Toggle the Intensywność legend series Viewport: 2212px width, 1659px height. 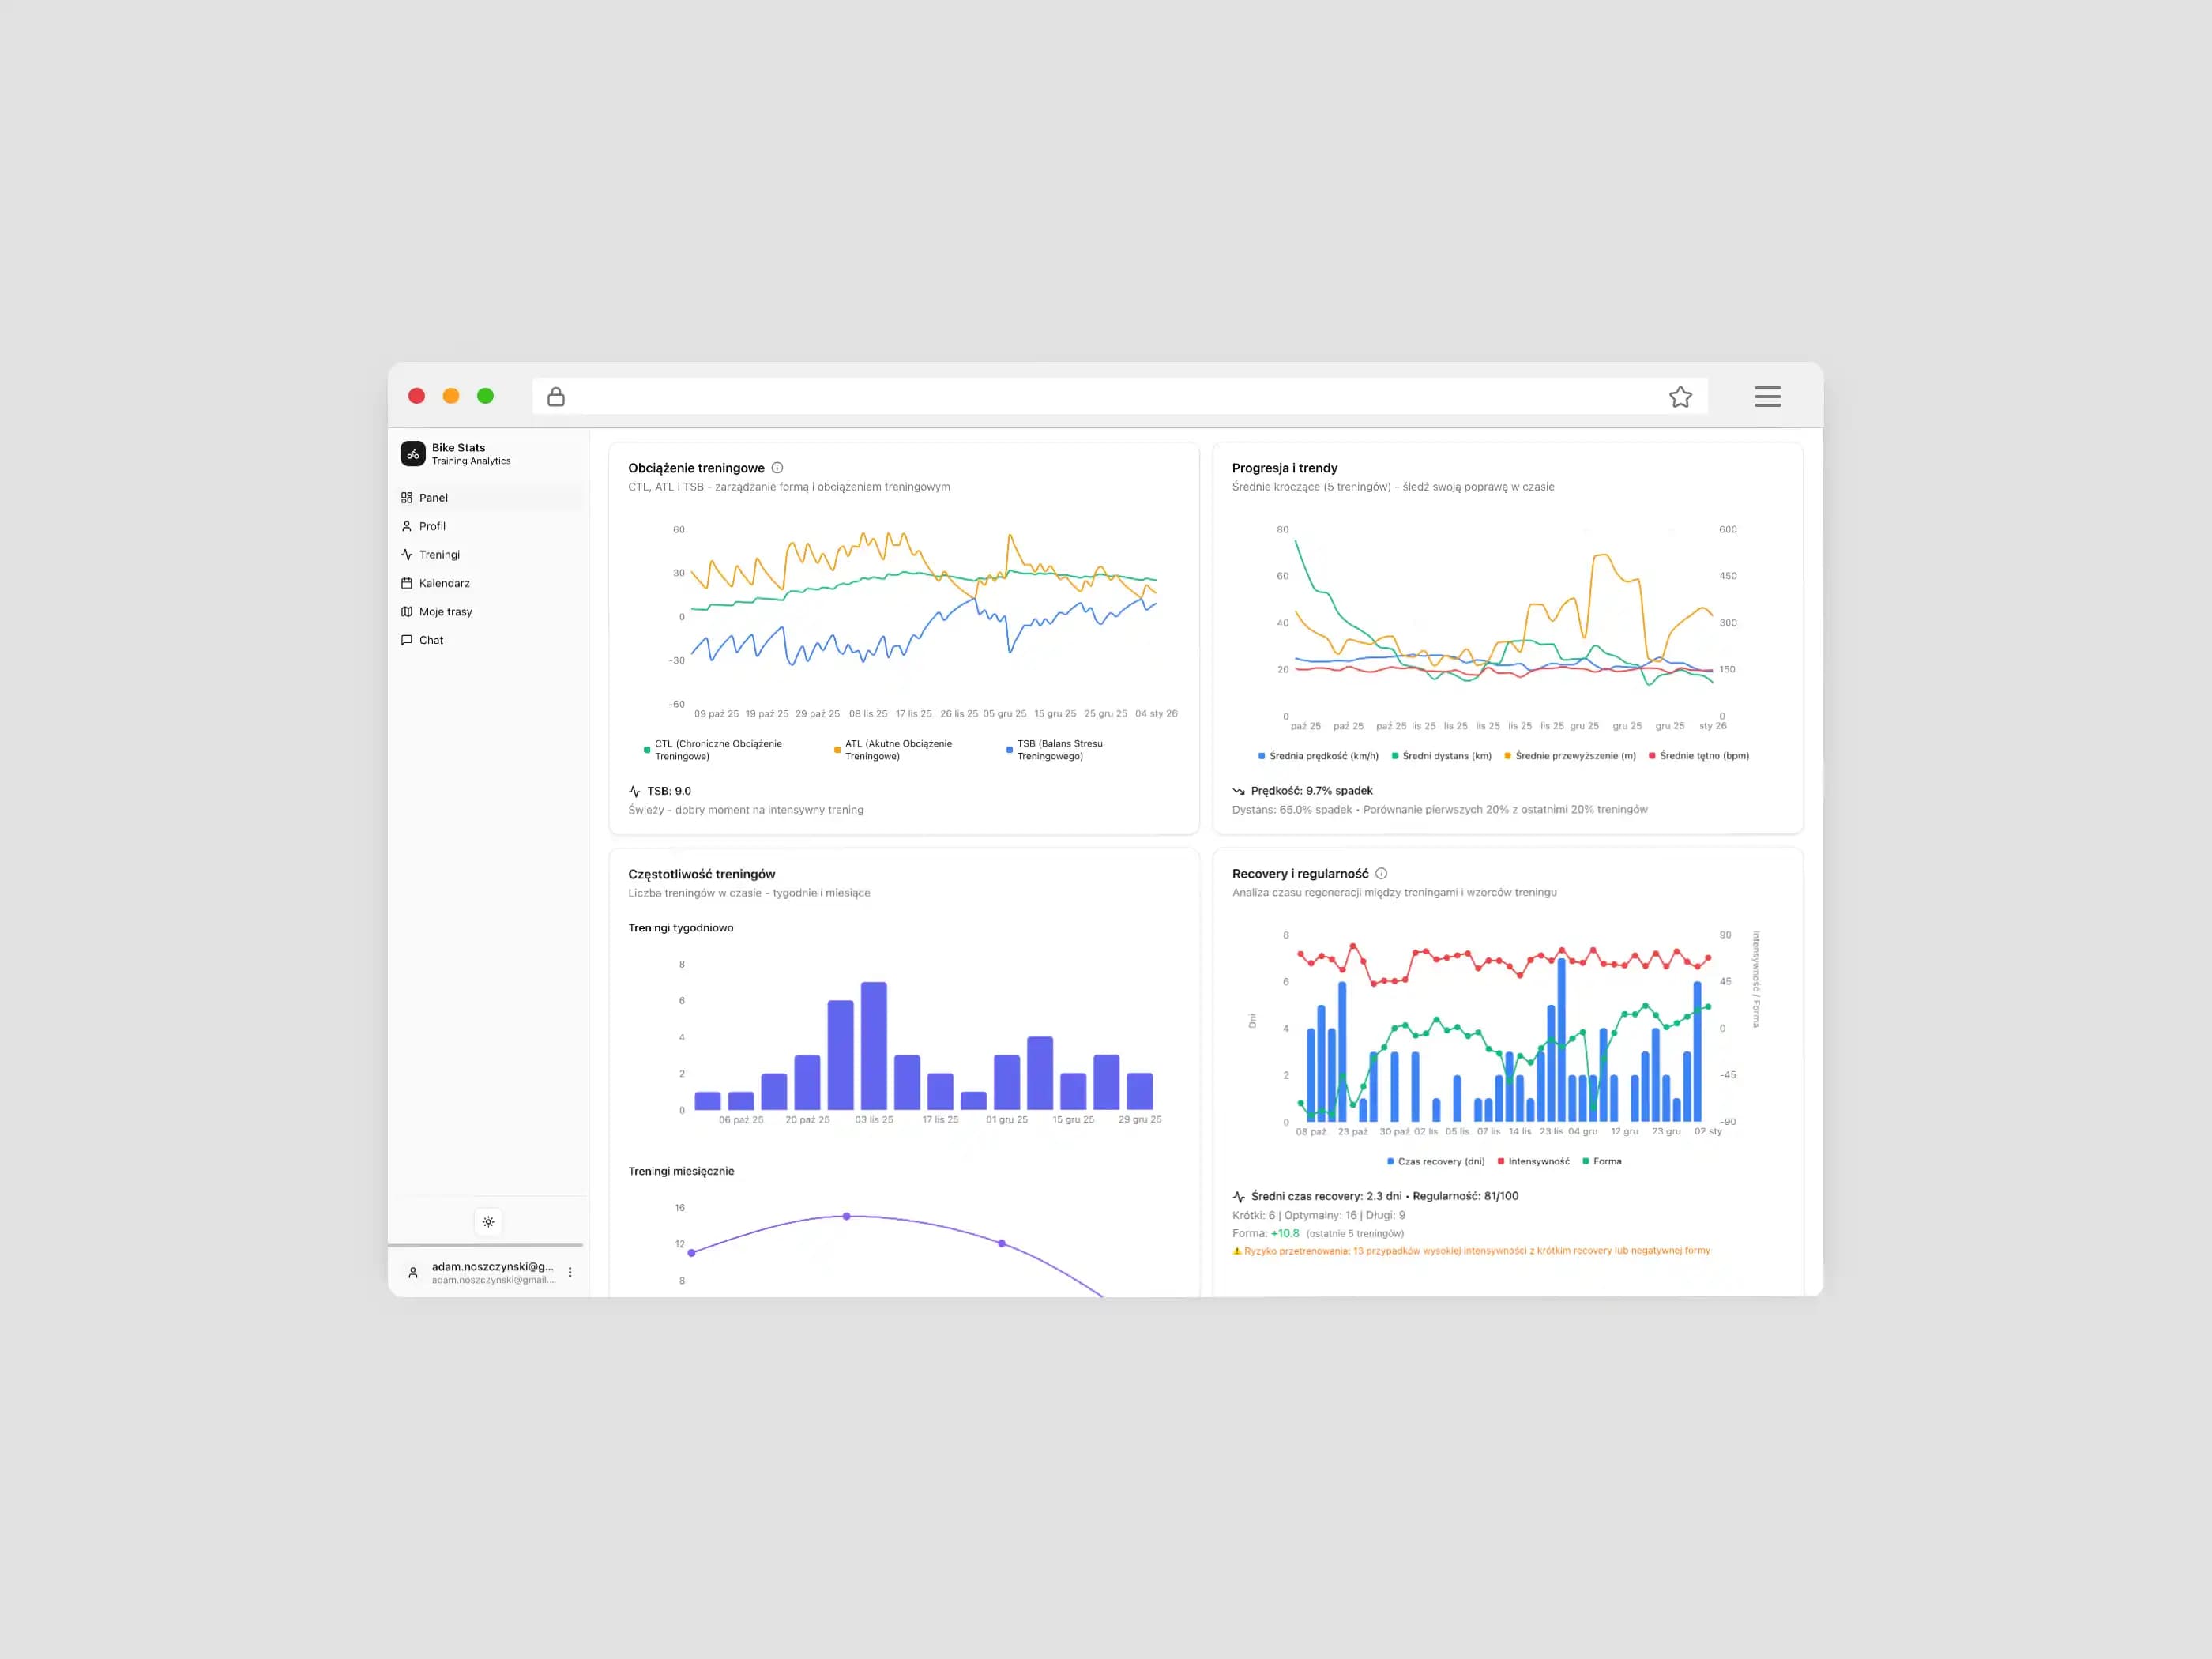(x=1538, y=1162)
